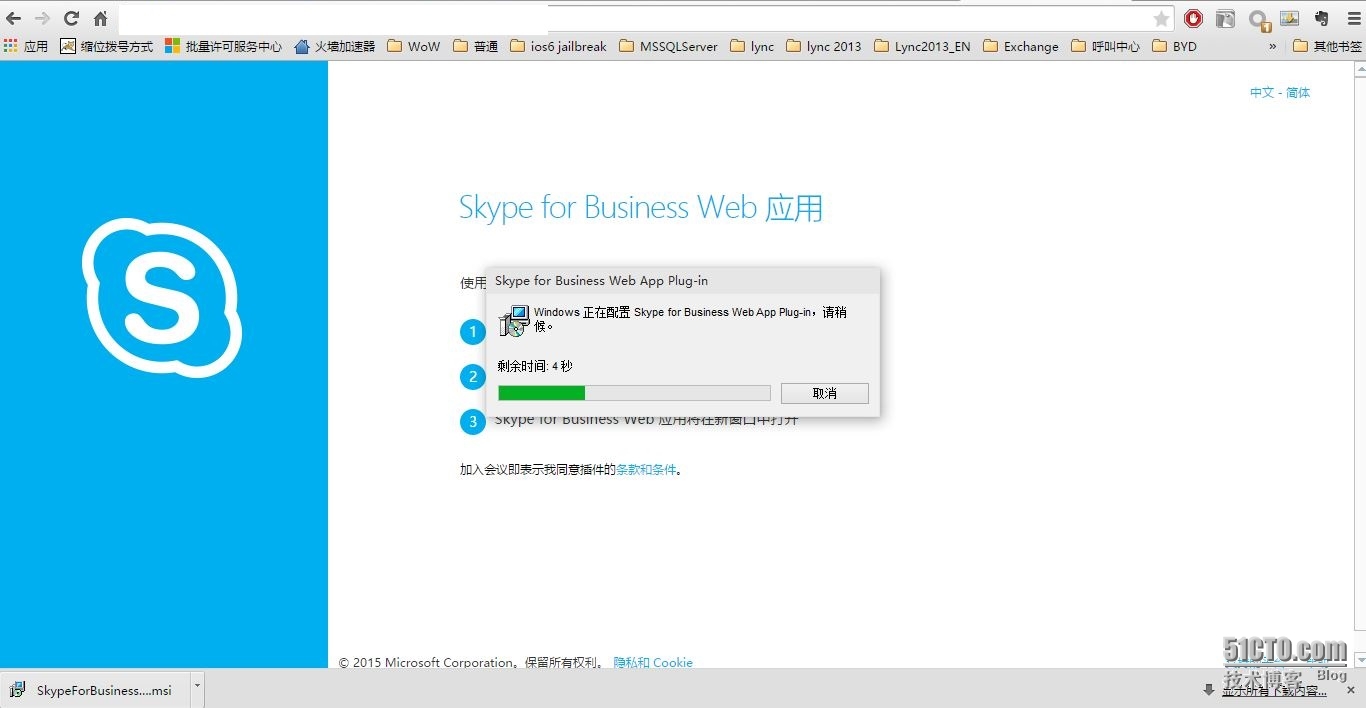
Task: Open the Exchange bookmark folder
Action: [x=1021, y=46]
